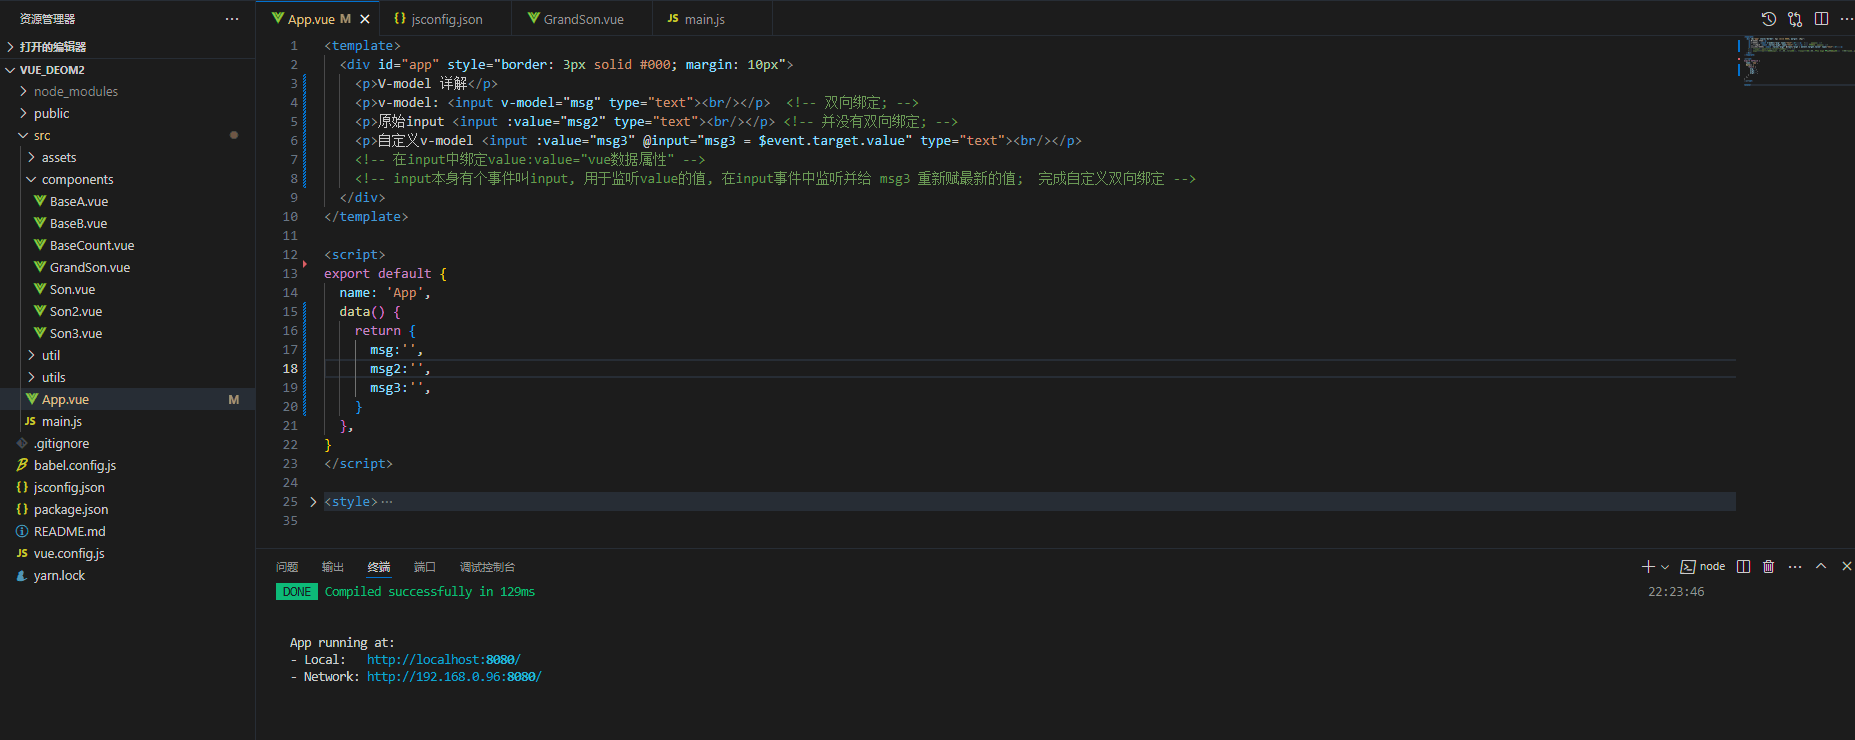
Task: Click line number 13 in the gutter
Action: pyautogui.click(x=290, y=274)
